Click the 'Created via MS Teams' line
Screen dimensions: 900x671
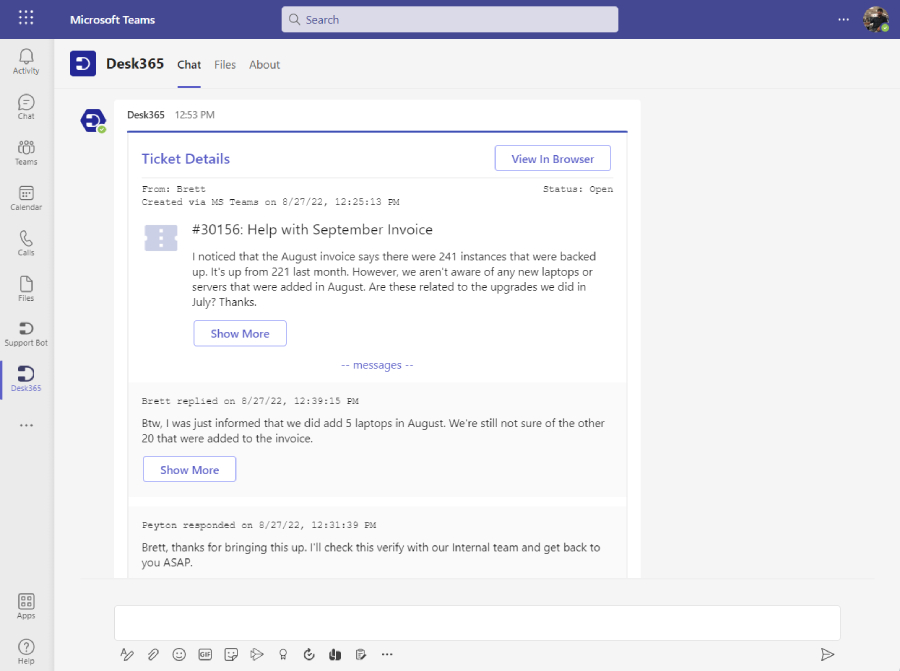(x=270, y=202)
